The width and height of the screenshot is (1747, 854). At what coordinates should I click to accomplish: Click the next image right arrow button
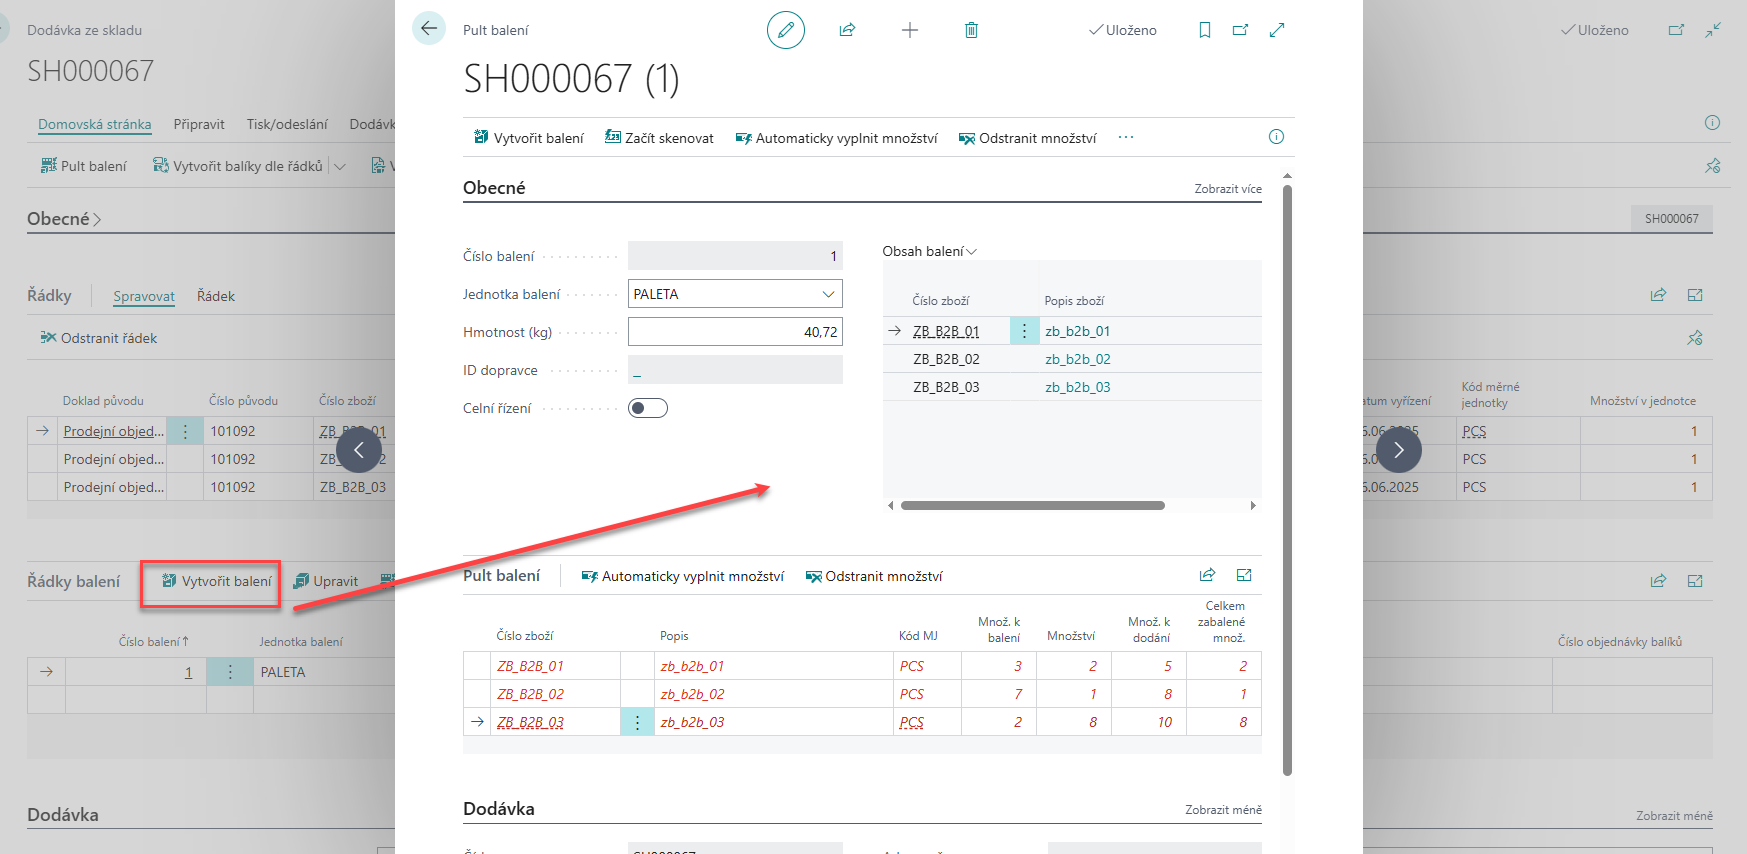click(1398, 450)
